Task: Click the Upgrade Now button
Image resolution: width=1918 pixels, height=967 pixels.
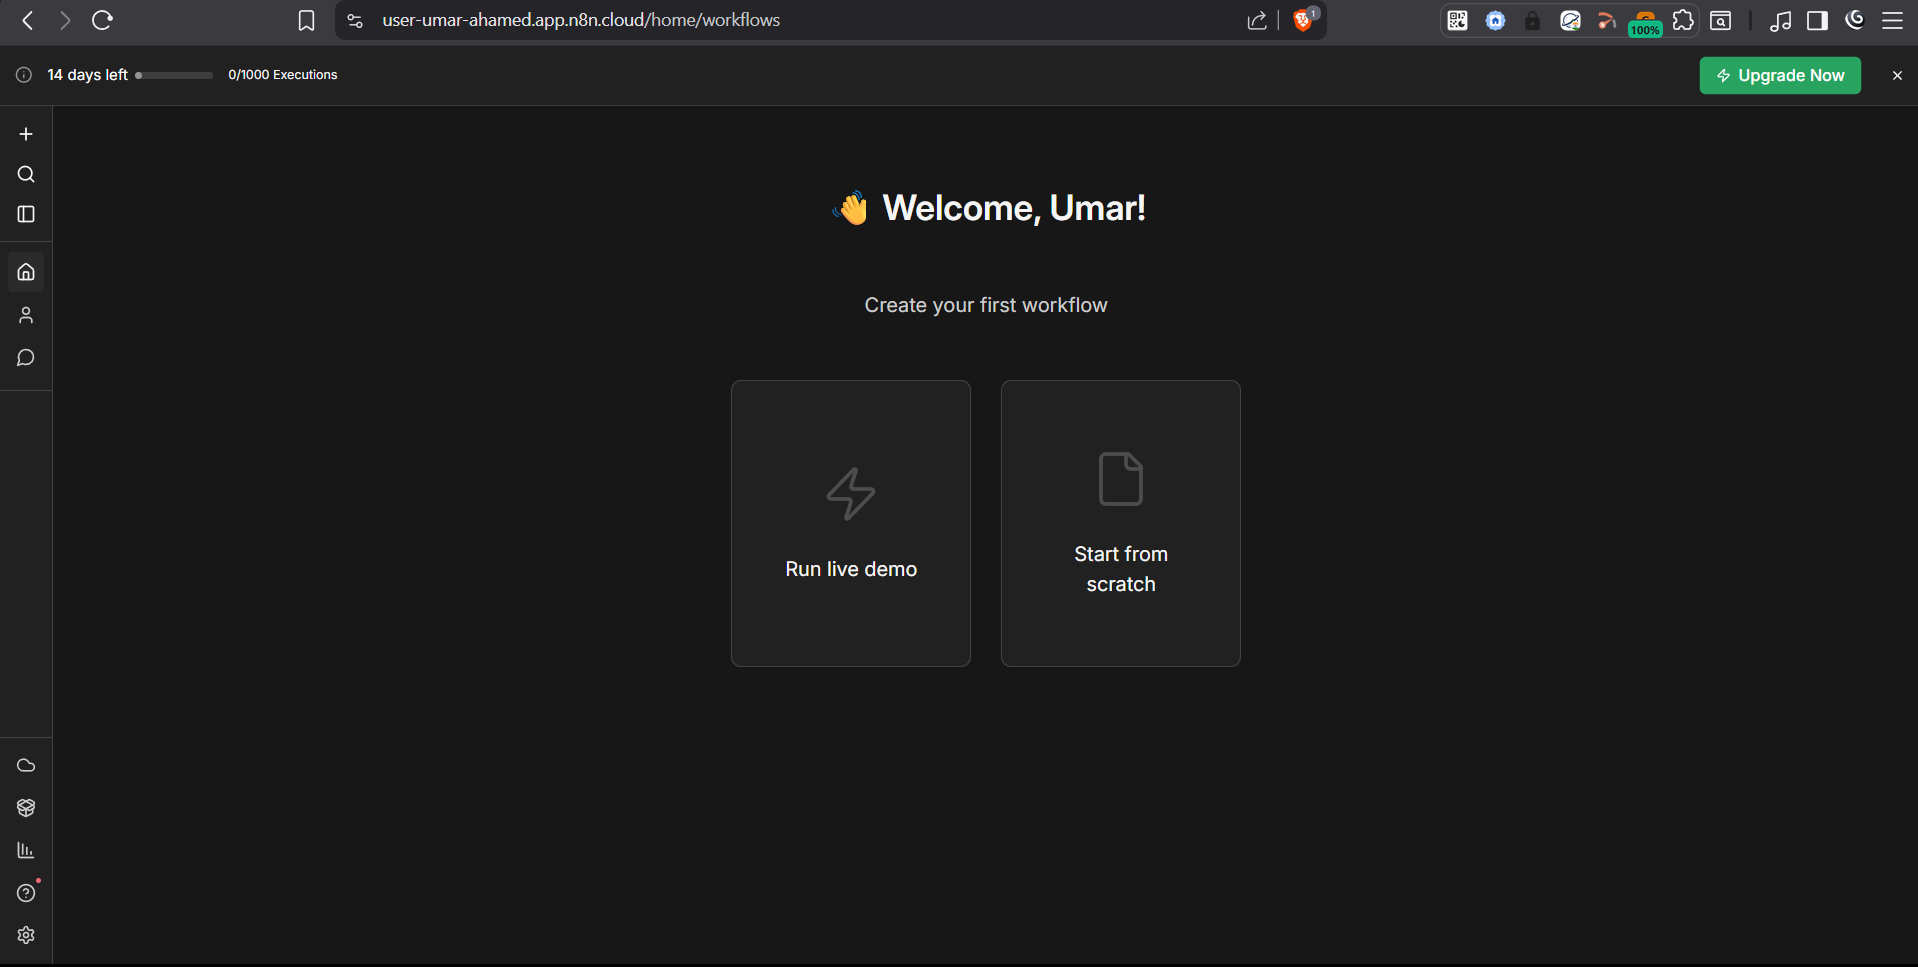Action: tap(1780, 75)
